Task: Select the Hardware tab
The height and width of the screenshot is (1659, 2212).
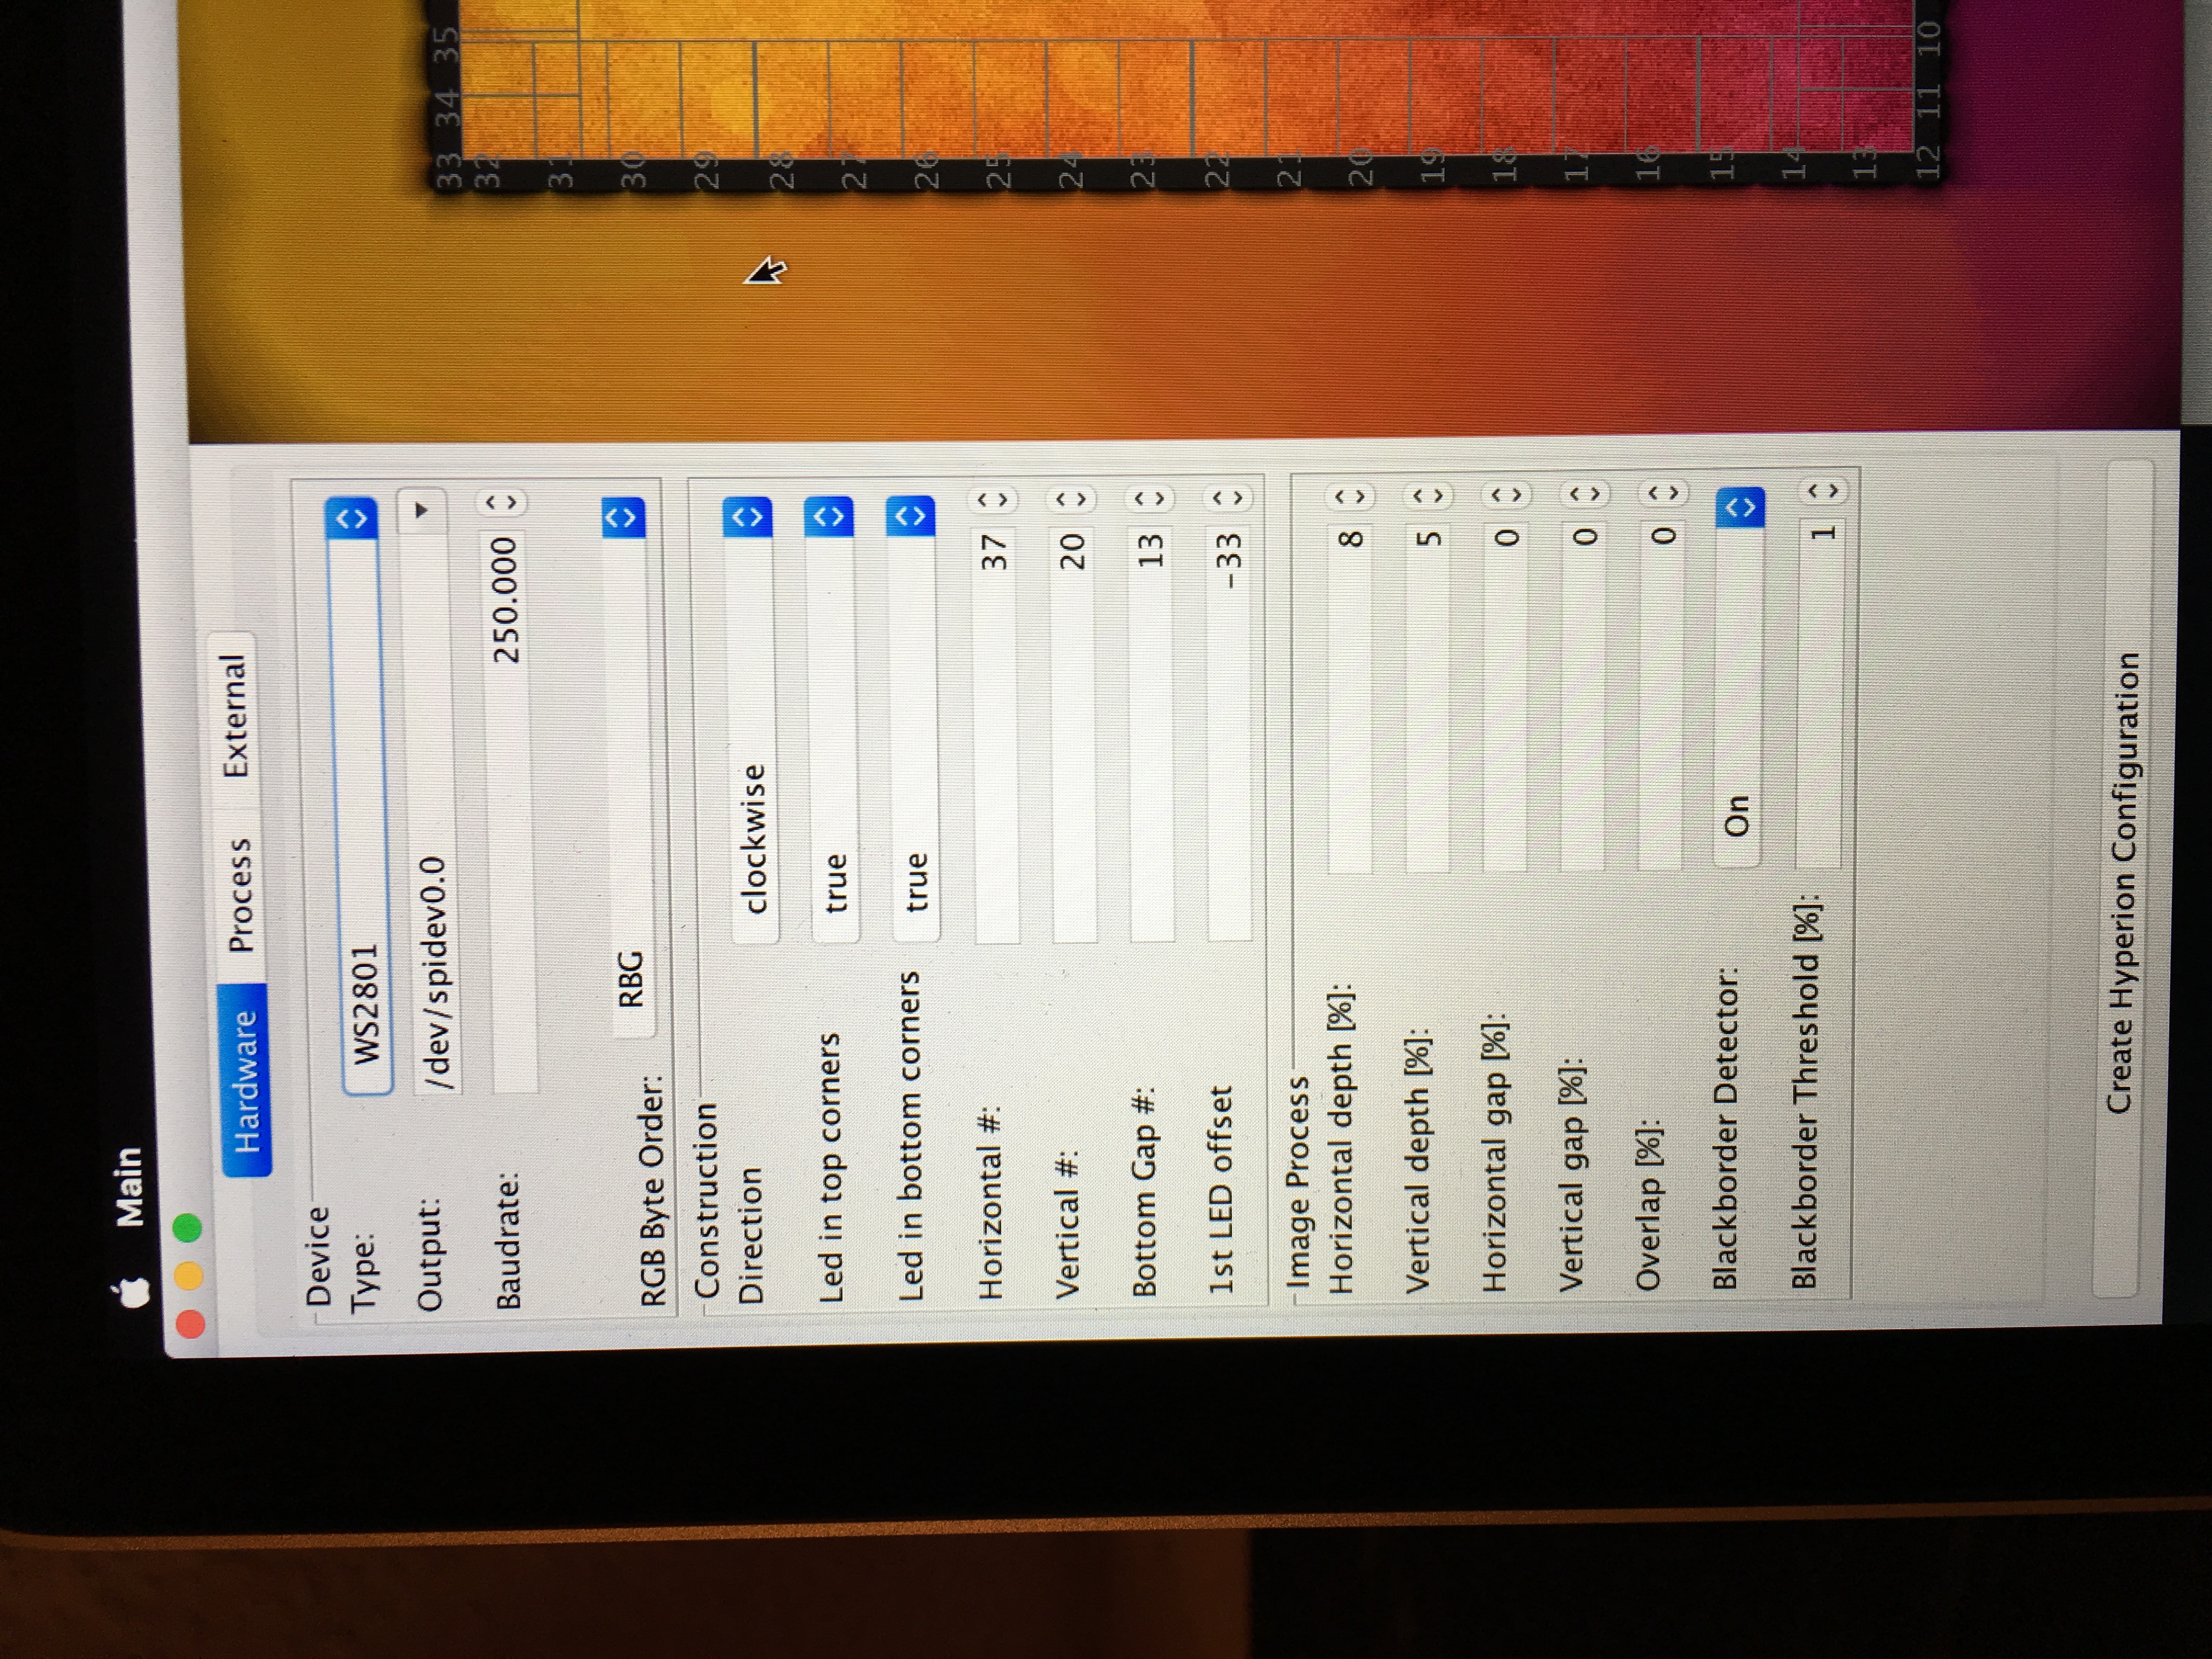Action: pyautogui.click(x=244, y=1080)
